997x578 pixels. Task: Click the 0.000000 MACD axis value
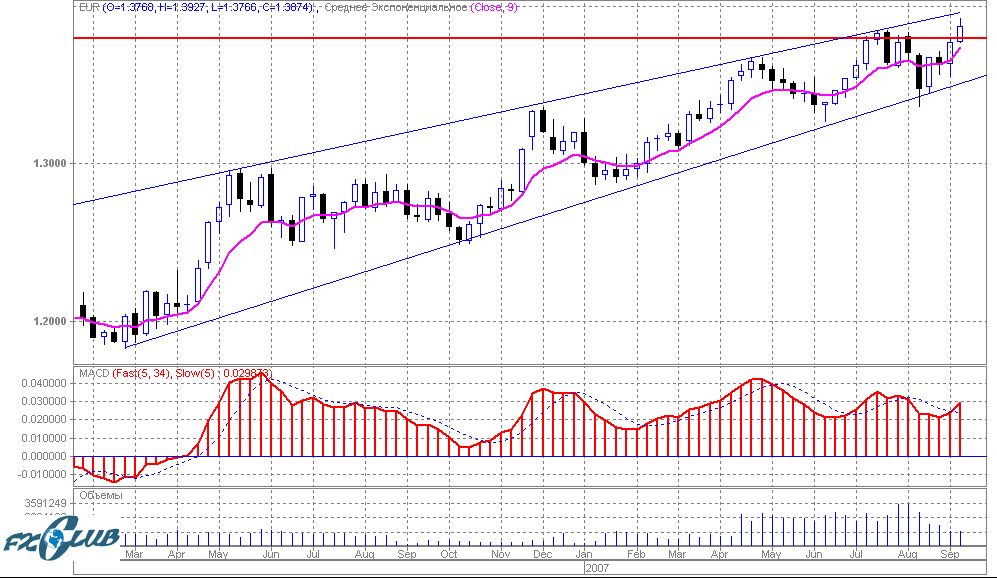[x=44, y=457]
